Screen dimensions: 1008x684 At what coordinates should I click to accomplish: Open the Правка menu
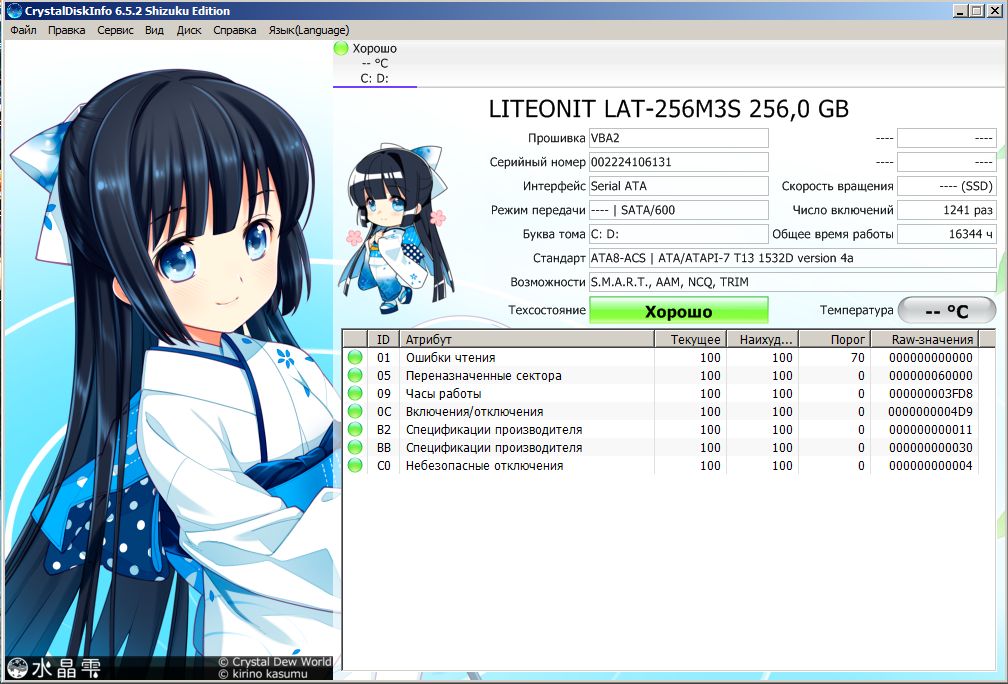(66, 30)
